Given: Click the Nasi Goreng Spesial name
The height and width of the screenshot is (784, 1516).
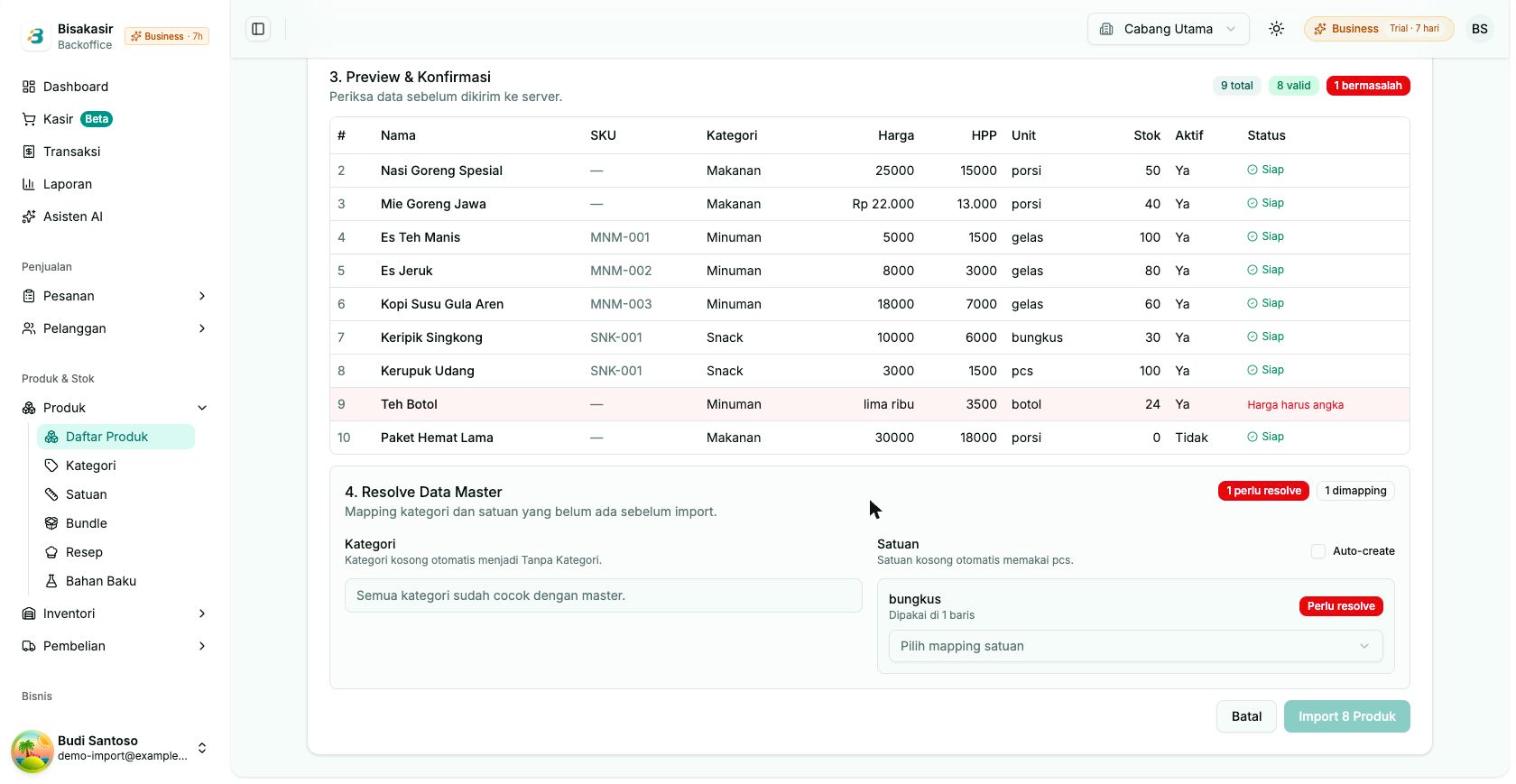Looking at the screenshot, I should pyautogui.click(x=441, y=171).
